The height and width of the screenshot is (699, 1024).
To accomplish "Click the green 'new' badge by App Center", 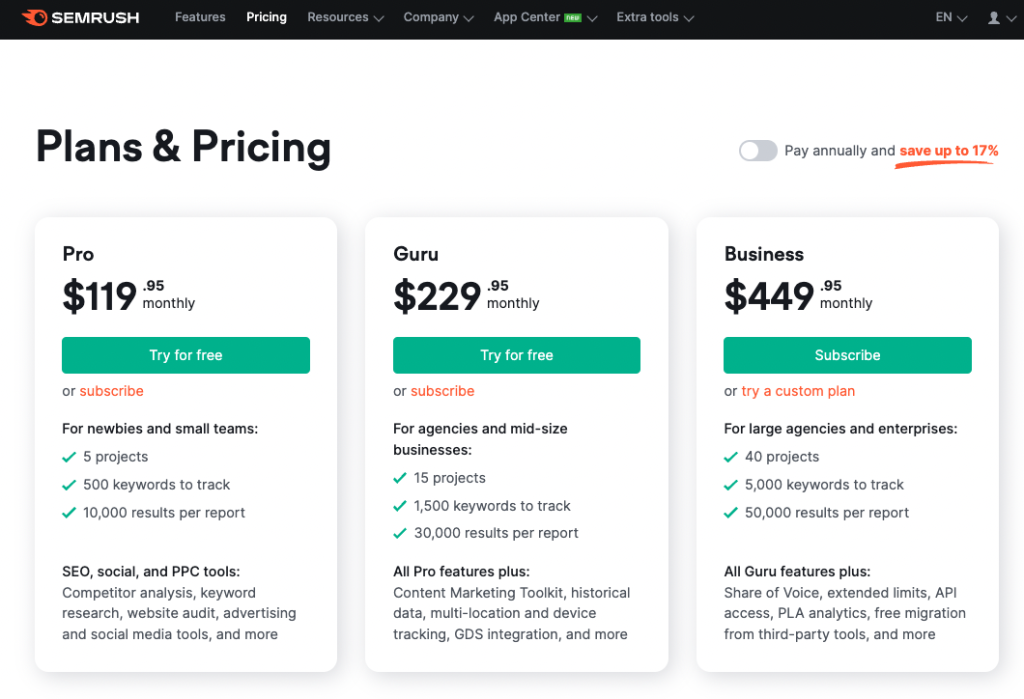I will (x=573, y=18).
